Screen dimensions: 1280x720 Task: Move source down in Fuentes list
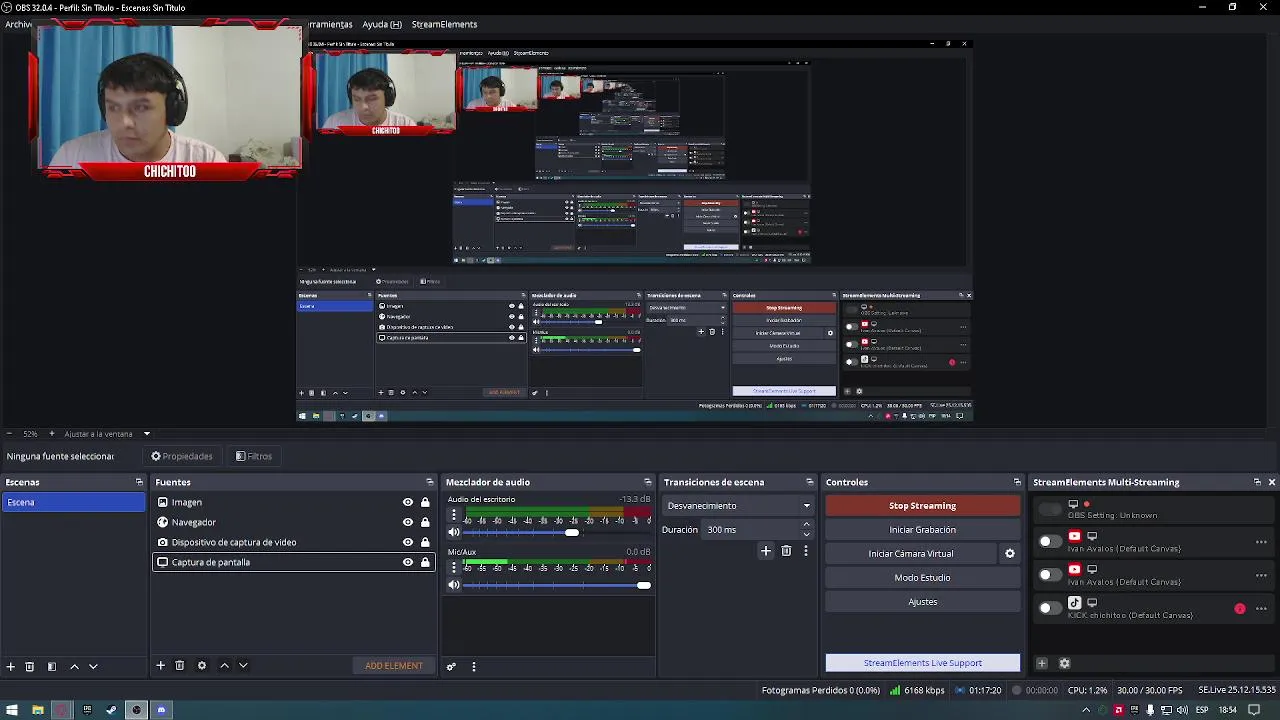pyautogui.click(x=243, y=665)
